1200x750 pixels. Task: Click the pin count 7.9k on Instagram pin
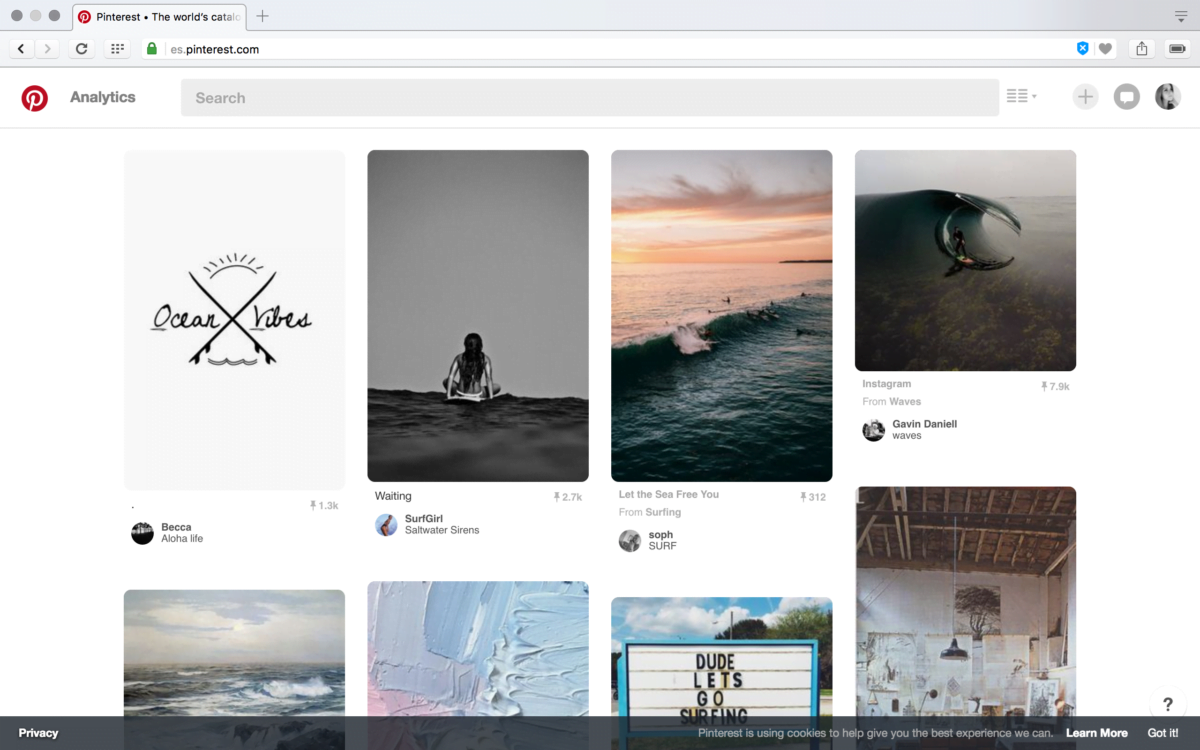point(1055,386)
